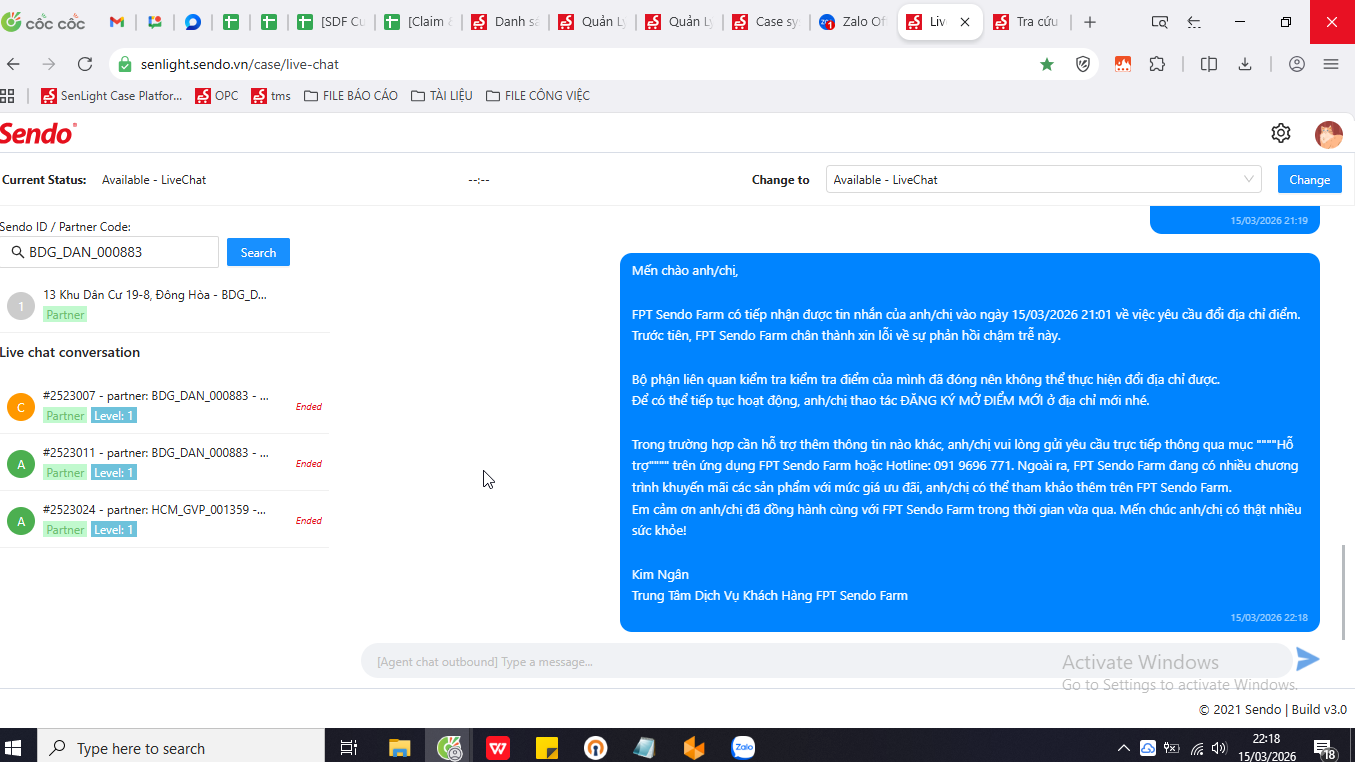1355x762 pixels.
Task: Open the OPC bookmark
Action: [x=217, y=96]
